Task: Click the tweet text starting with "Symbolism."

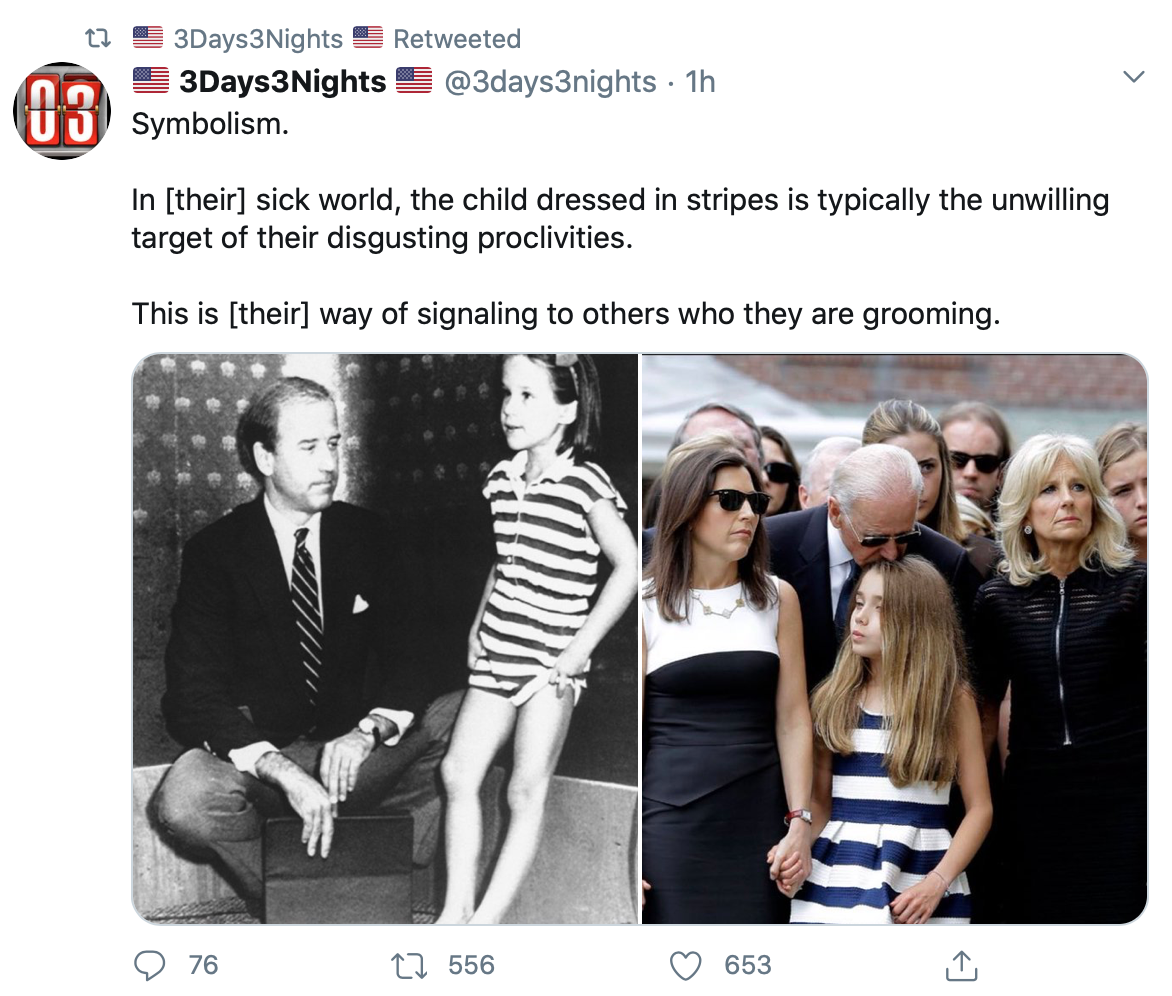Action: 210,127
